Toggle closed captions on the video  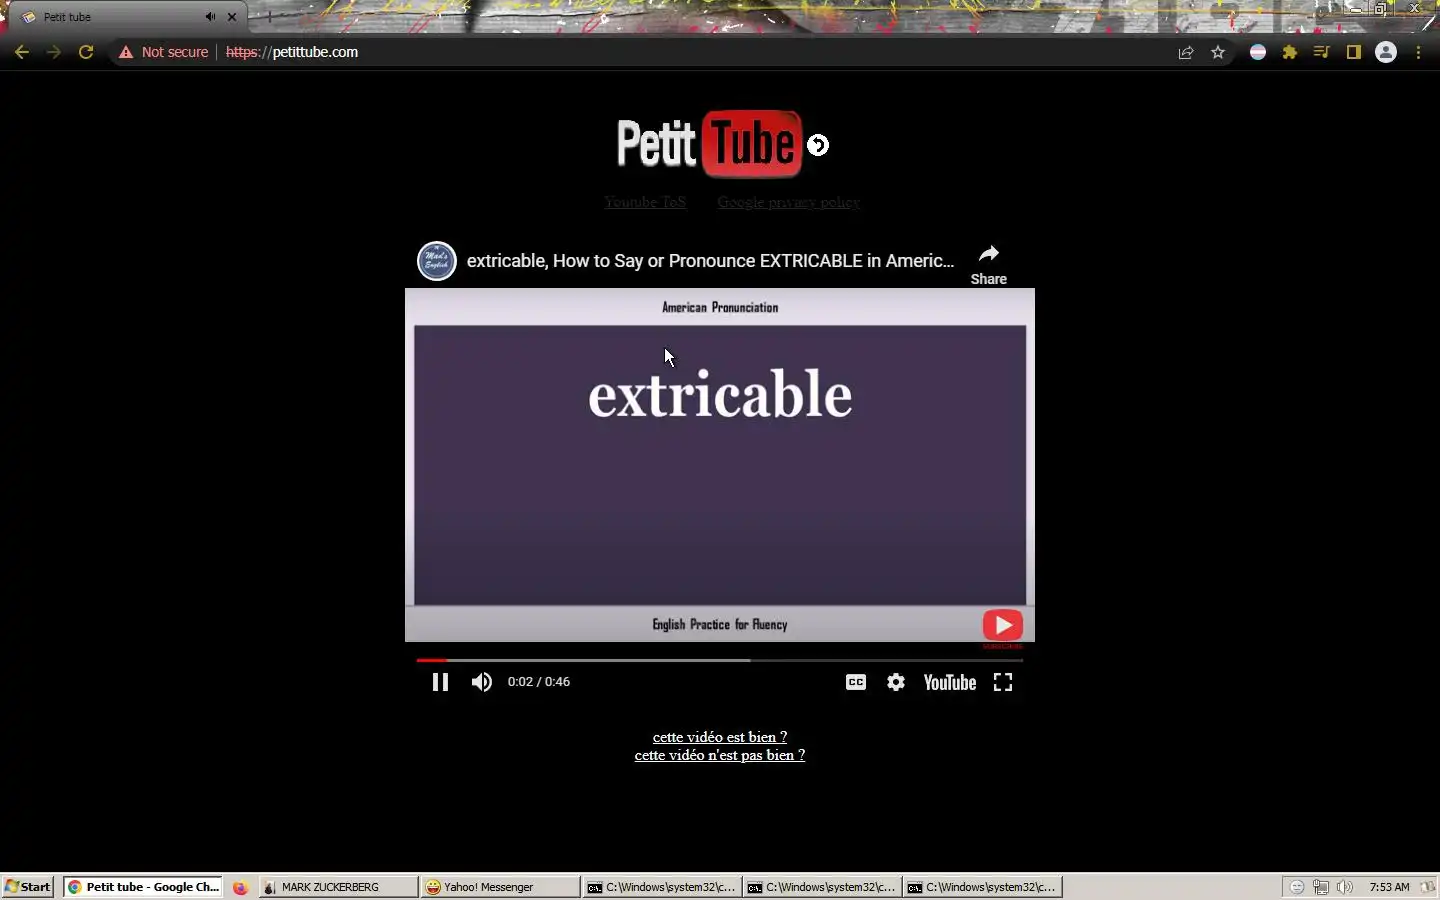pos(856,682)
